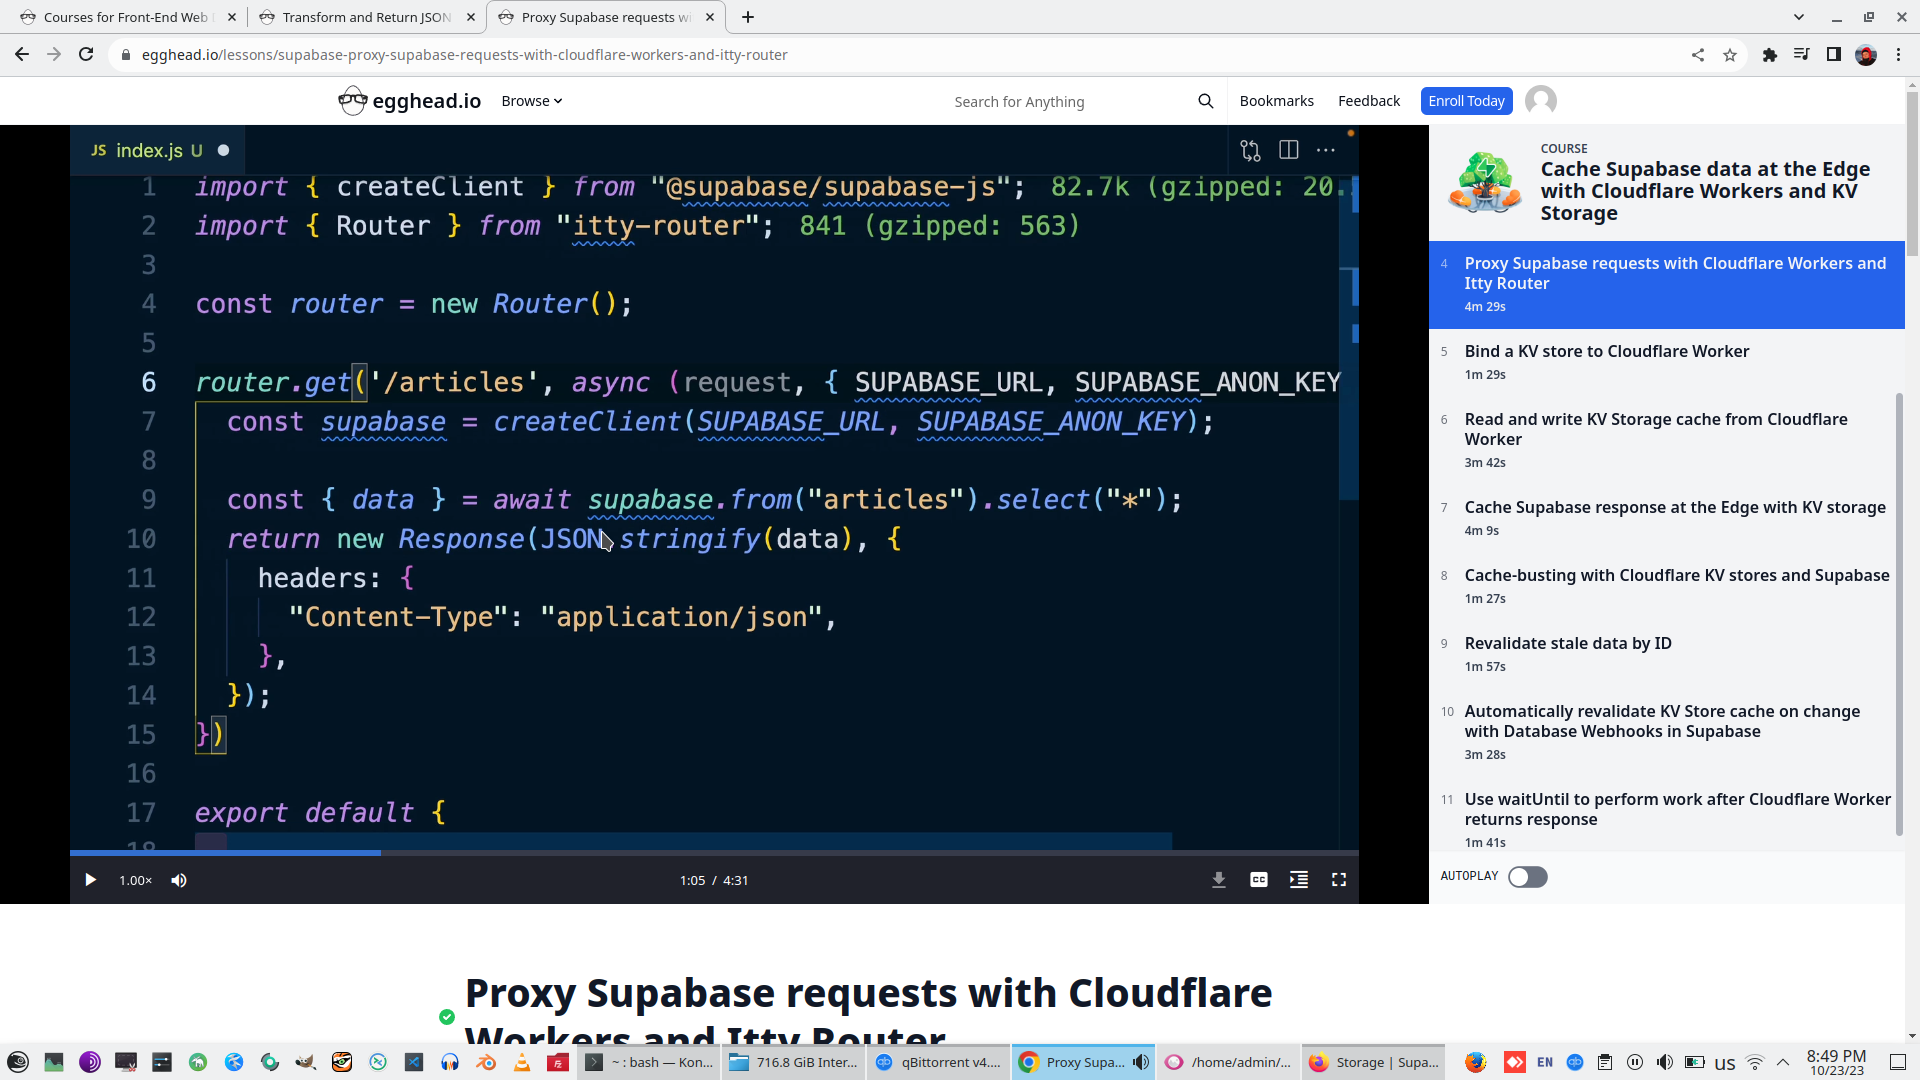
Task: Click the search magnifier icon
Action: point(1205,101)
